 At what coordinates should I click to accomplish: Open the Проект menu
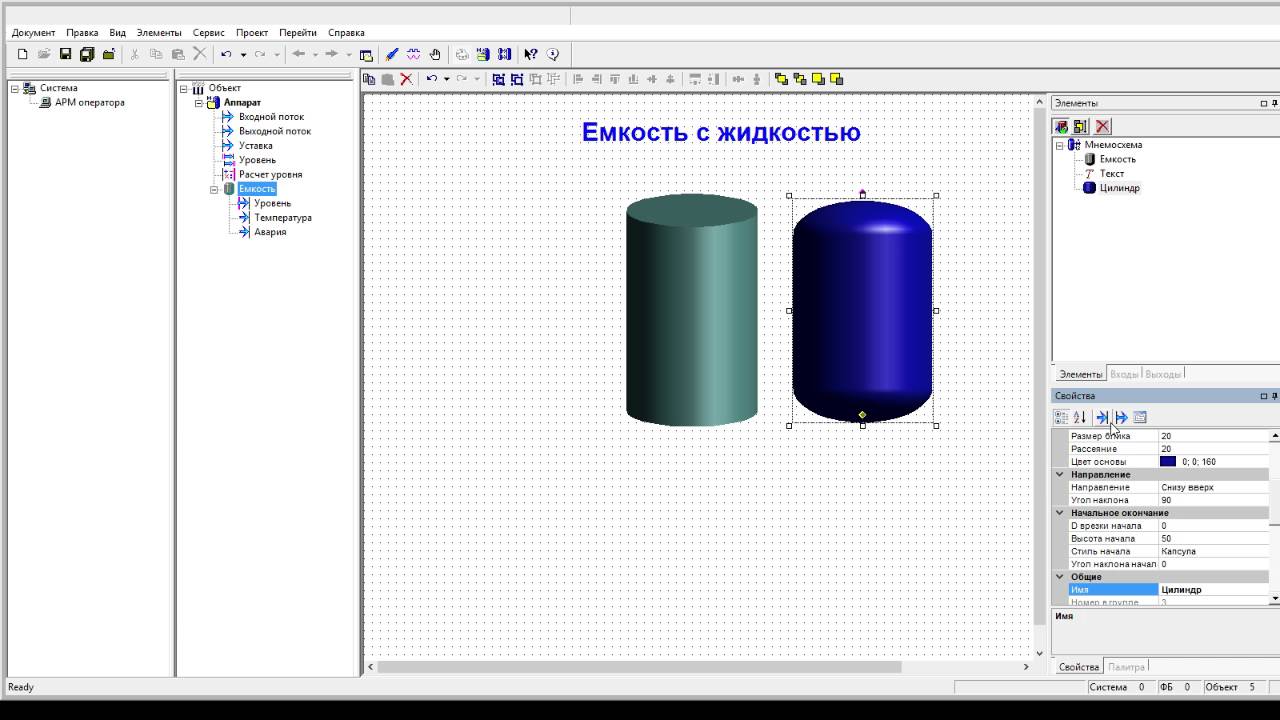point(252,32)
